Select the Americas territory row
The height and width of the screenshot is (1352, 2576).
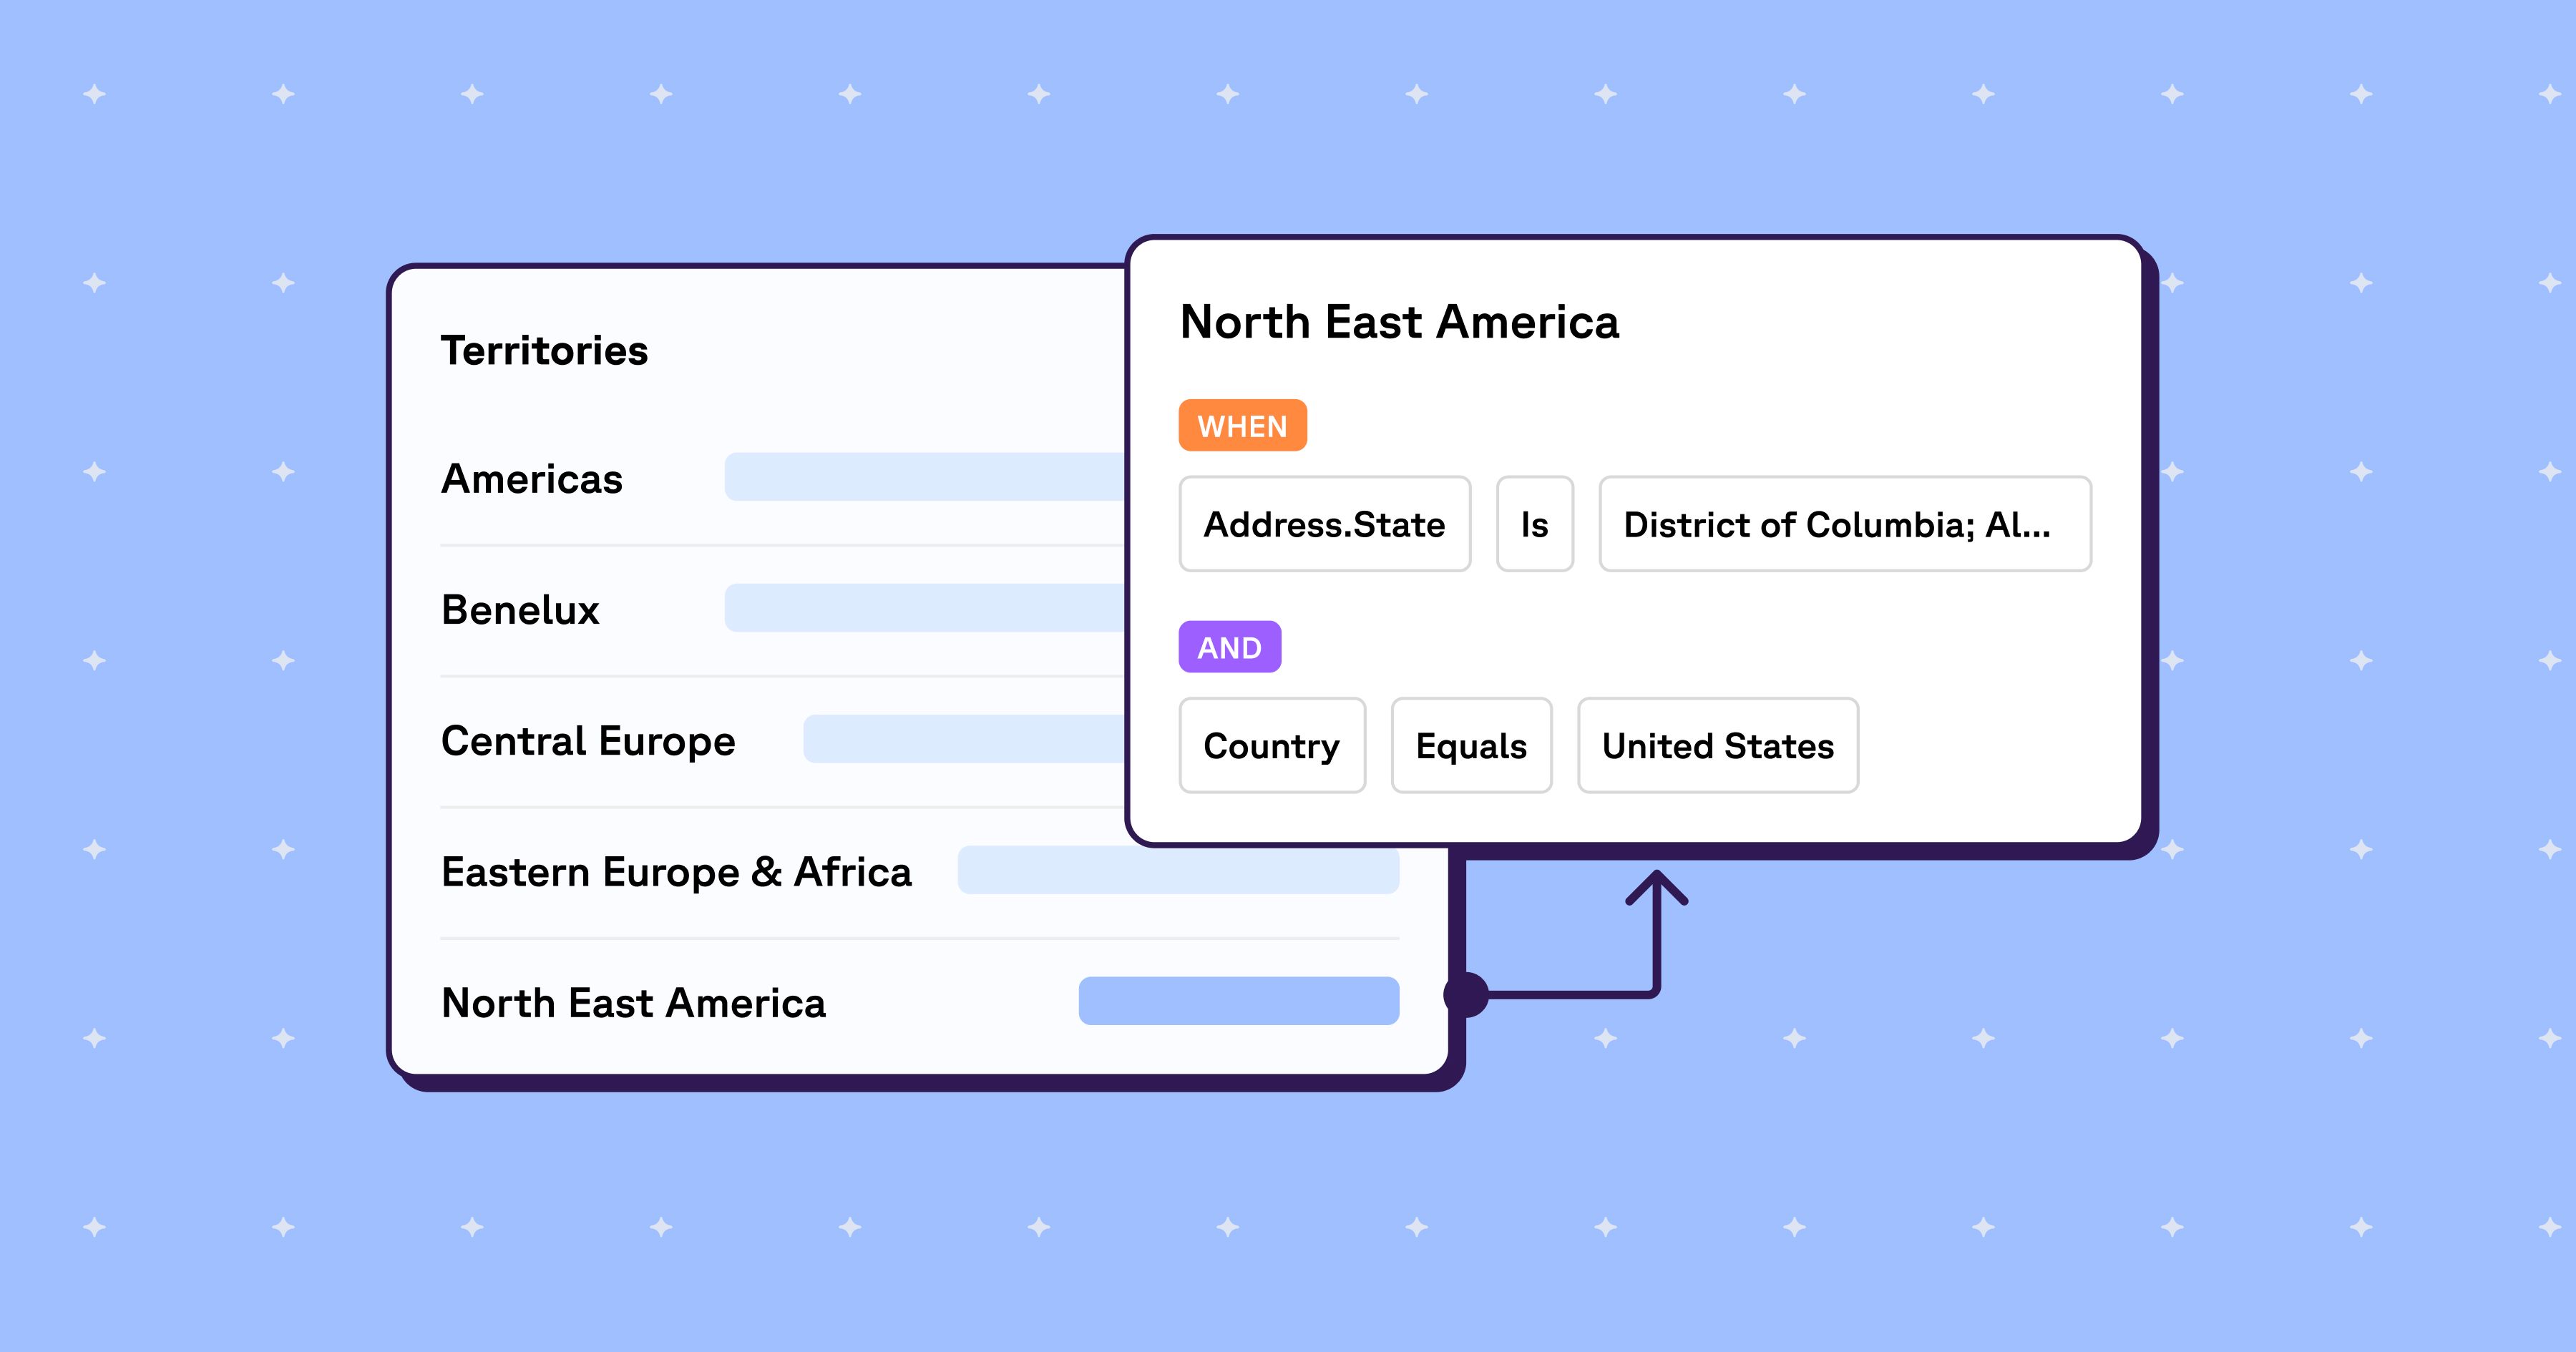pos(782,478)
